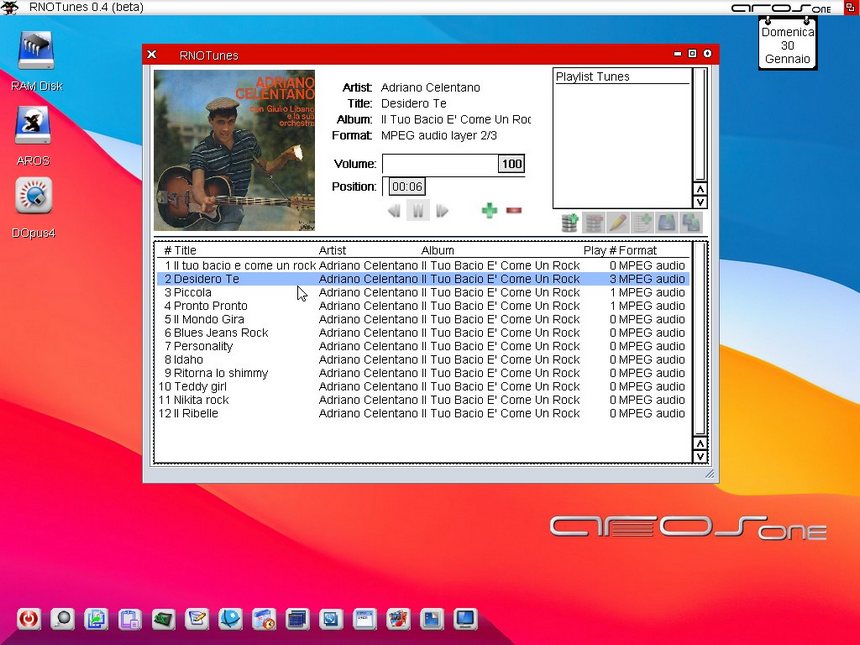Viewport: 860px width, 645px height.
Task: Click the Play # column header
Action: coord(600,251)
